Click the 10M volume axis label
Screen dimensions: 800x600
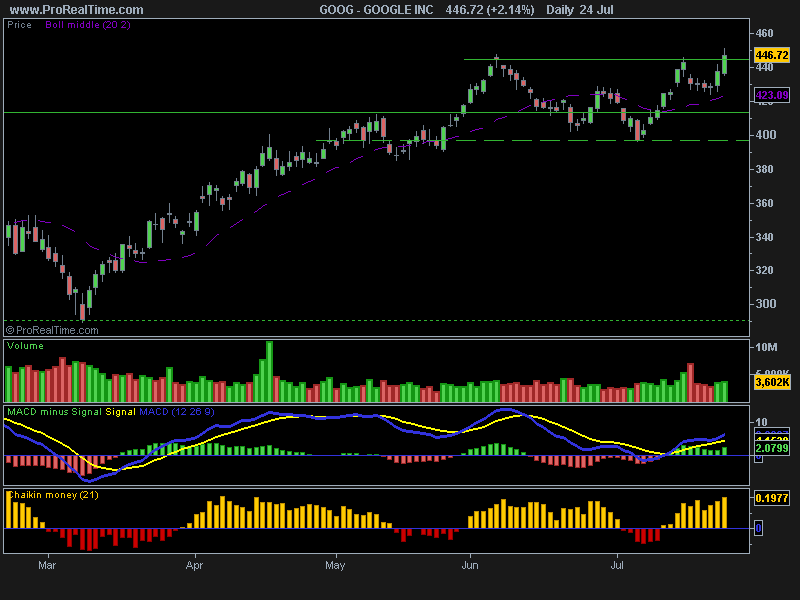(x=766, y=347)
